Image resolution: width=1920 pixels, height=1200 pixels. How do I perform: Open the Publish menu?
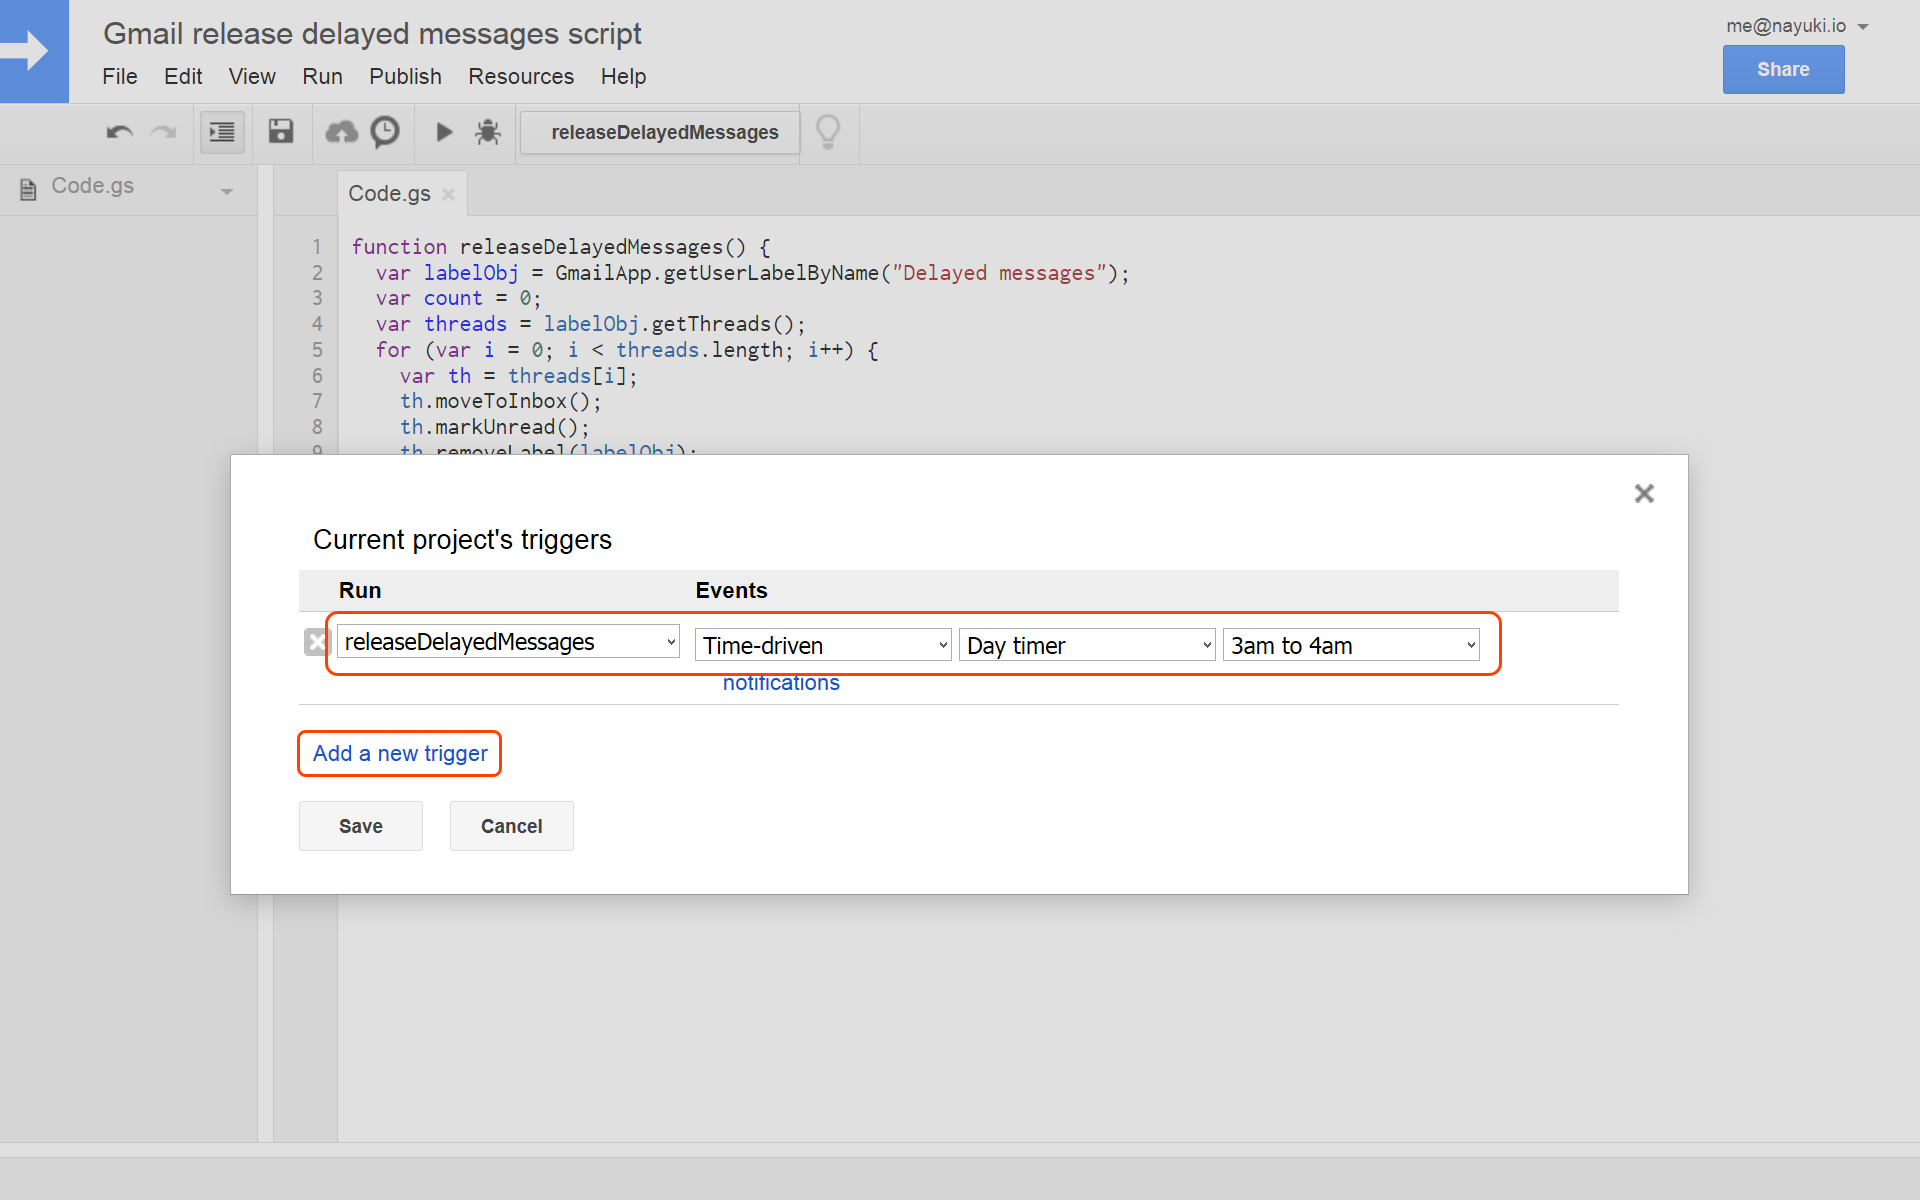tap(405, 76)
